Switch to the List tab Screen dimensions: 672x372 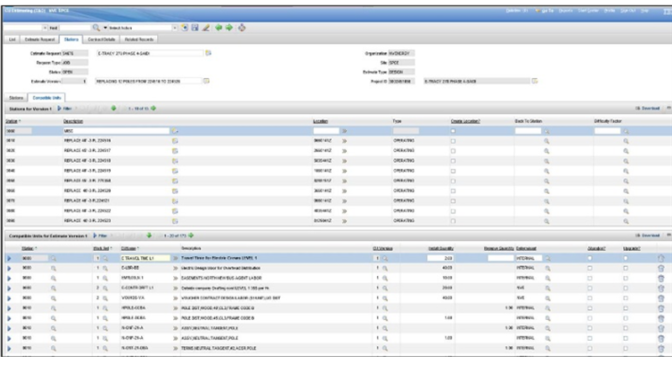coord(12,39)
